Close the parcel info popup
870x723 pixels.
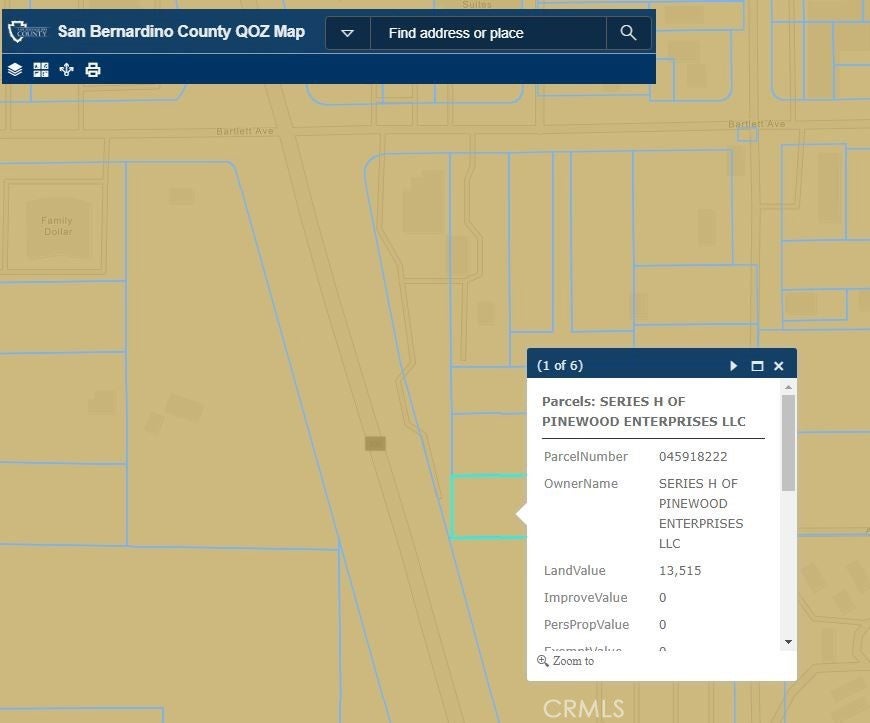click(x=779, y=366)
